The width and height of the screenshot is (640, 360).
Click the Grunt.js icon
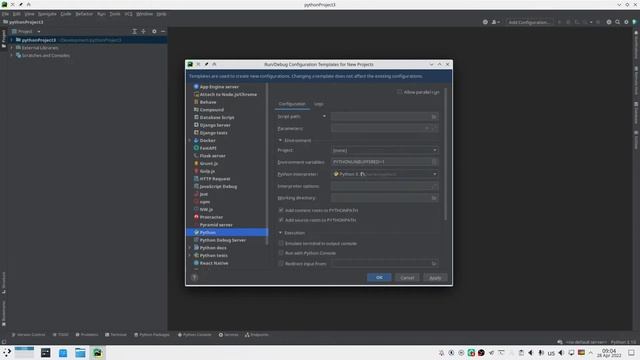click(196, 163)
